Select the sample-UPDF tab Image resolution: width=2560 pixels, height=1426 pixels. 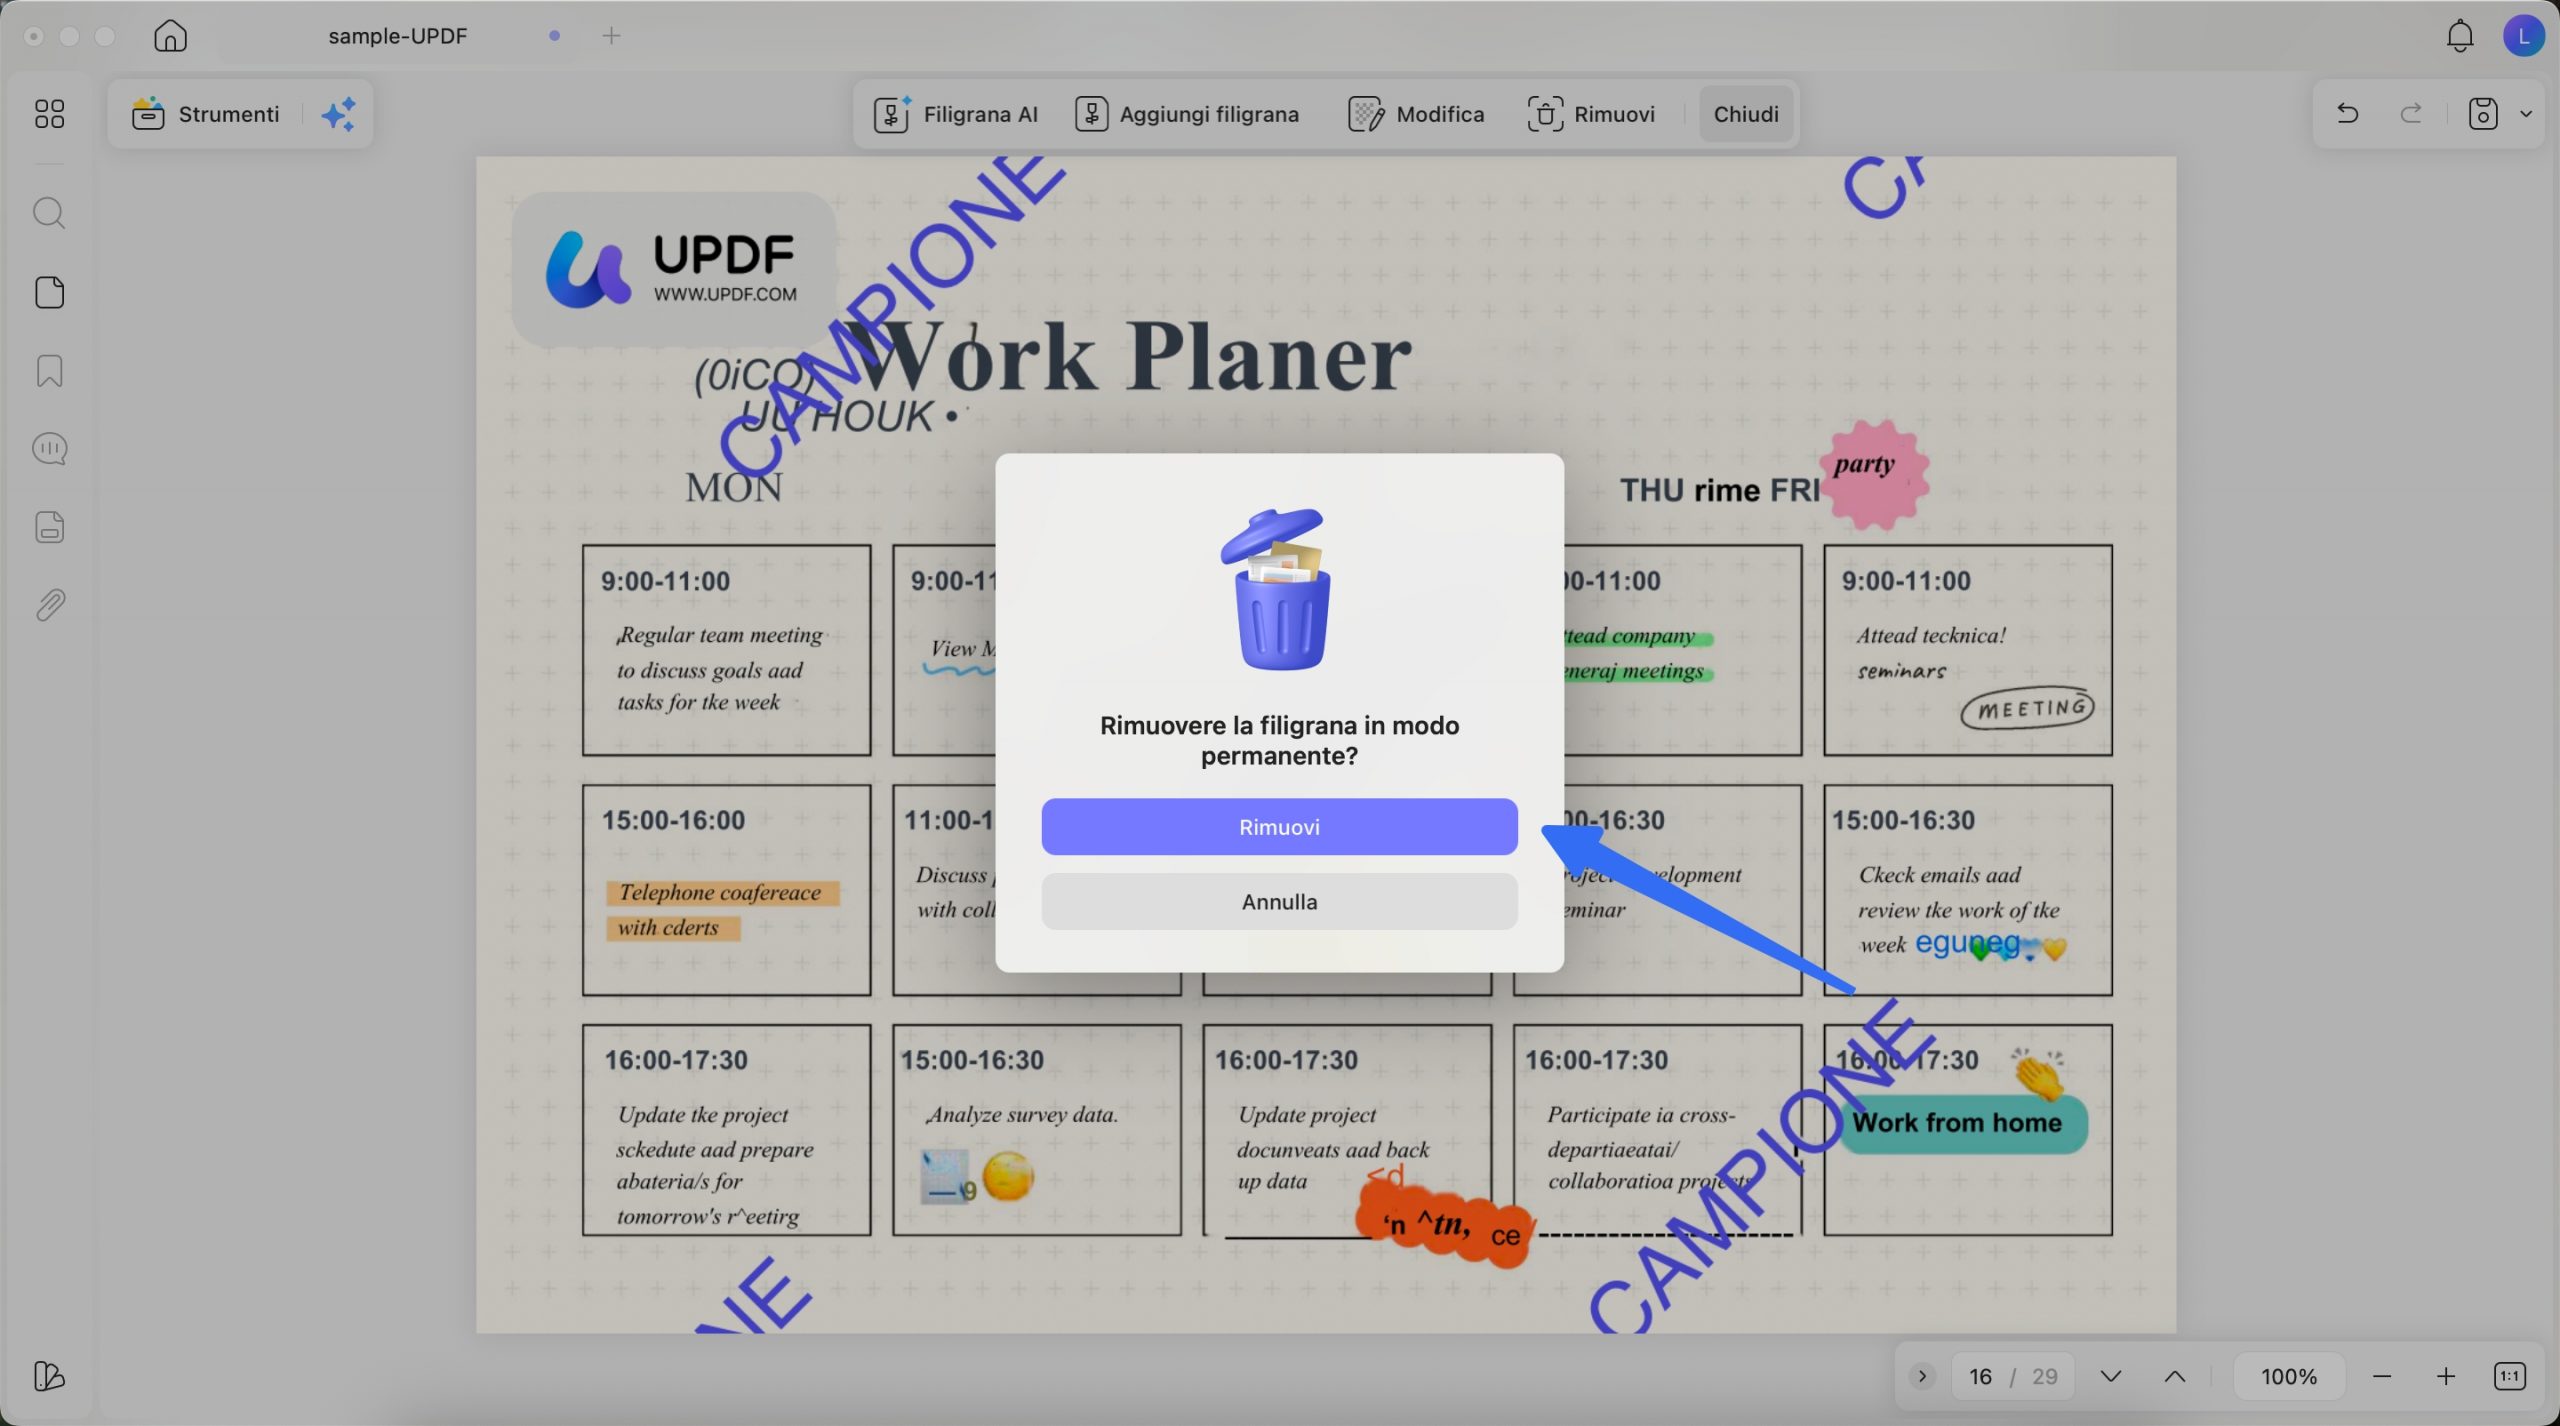[397, 36]
